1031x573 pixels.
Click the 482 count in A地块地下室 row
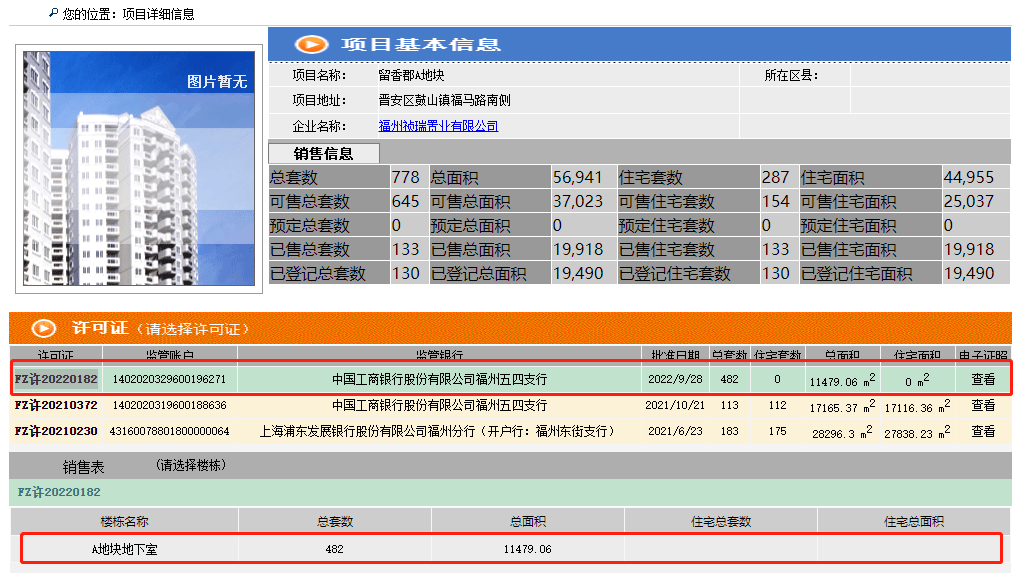coord(334,549)
